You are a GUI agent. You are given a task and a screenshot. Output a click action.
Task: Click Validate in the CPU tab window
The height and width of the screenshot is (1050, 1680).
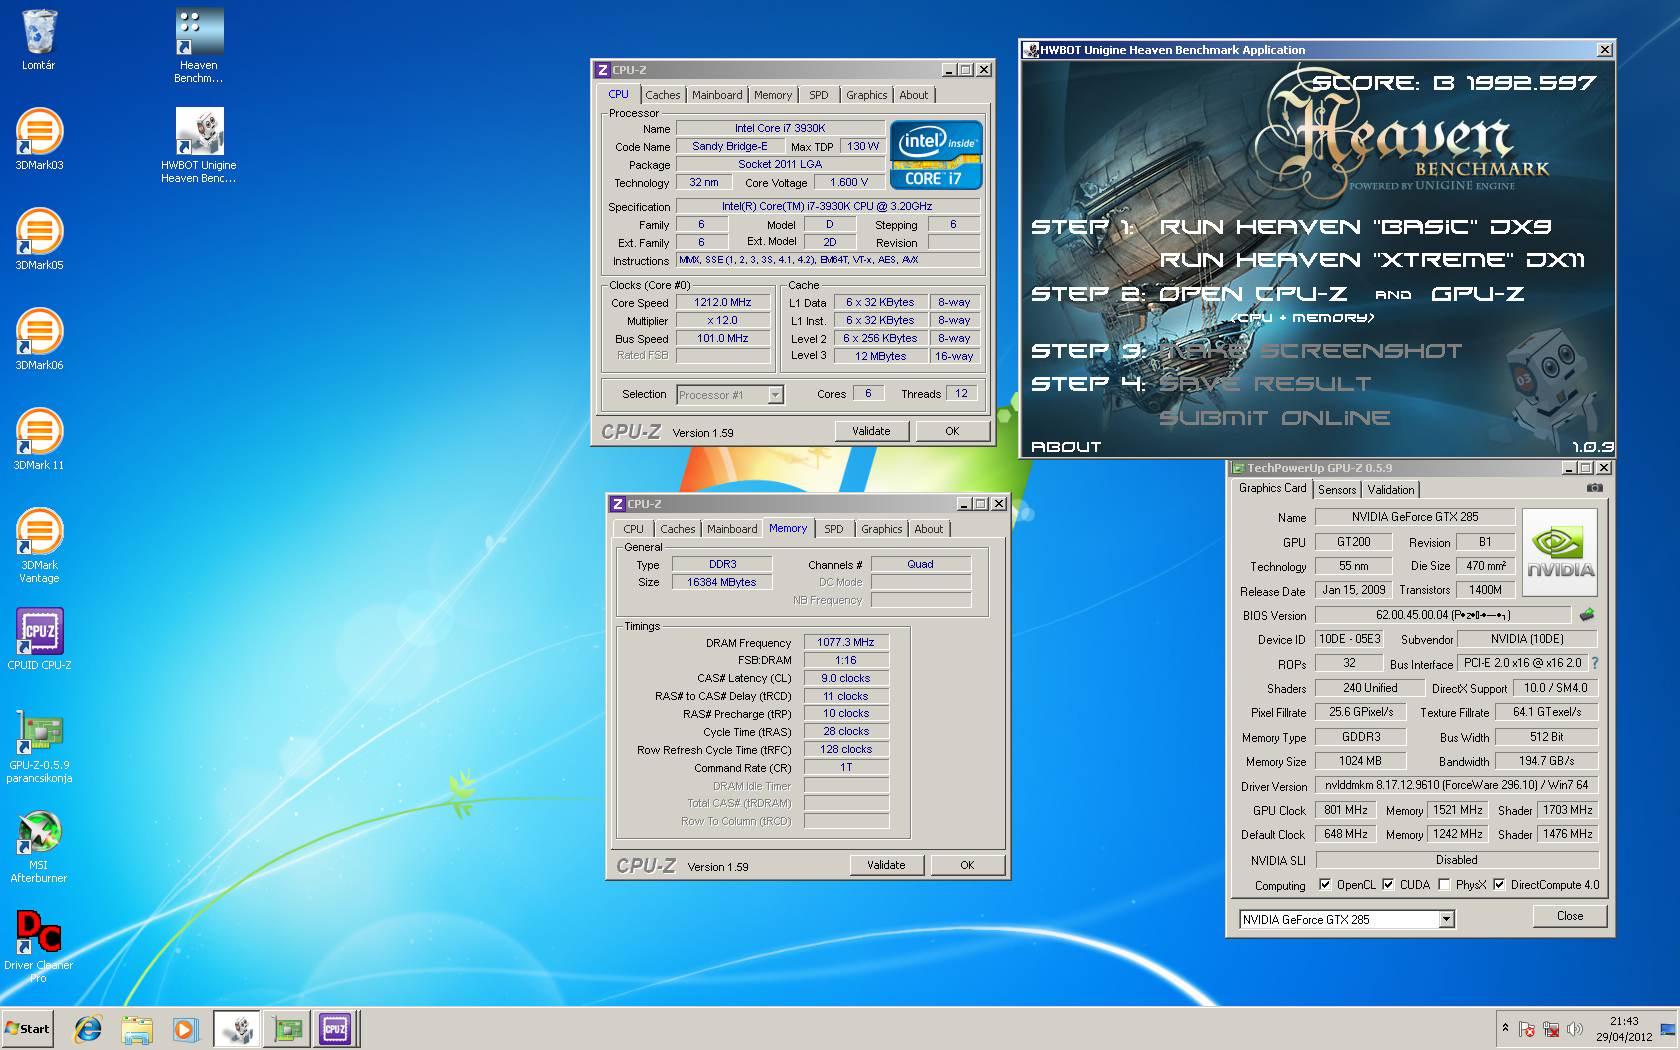(871, 431)
